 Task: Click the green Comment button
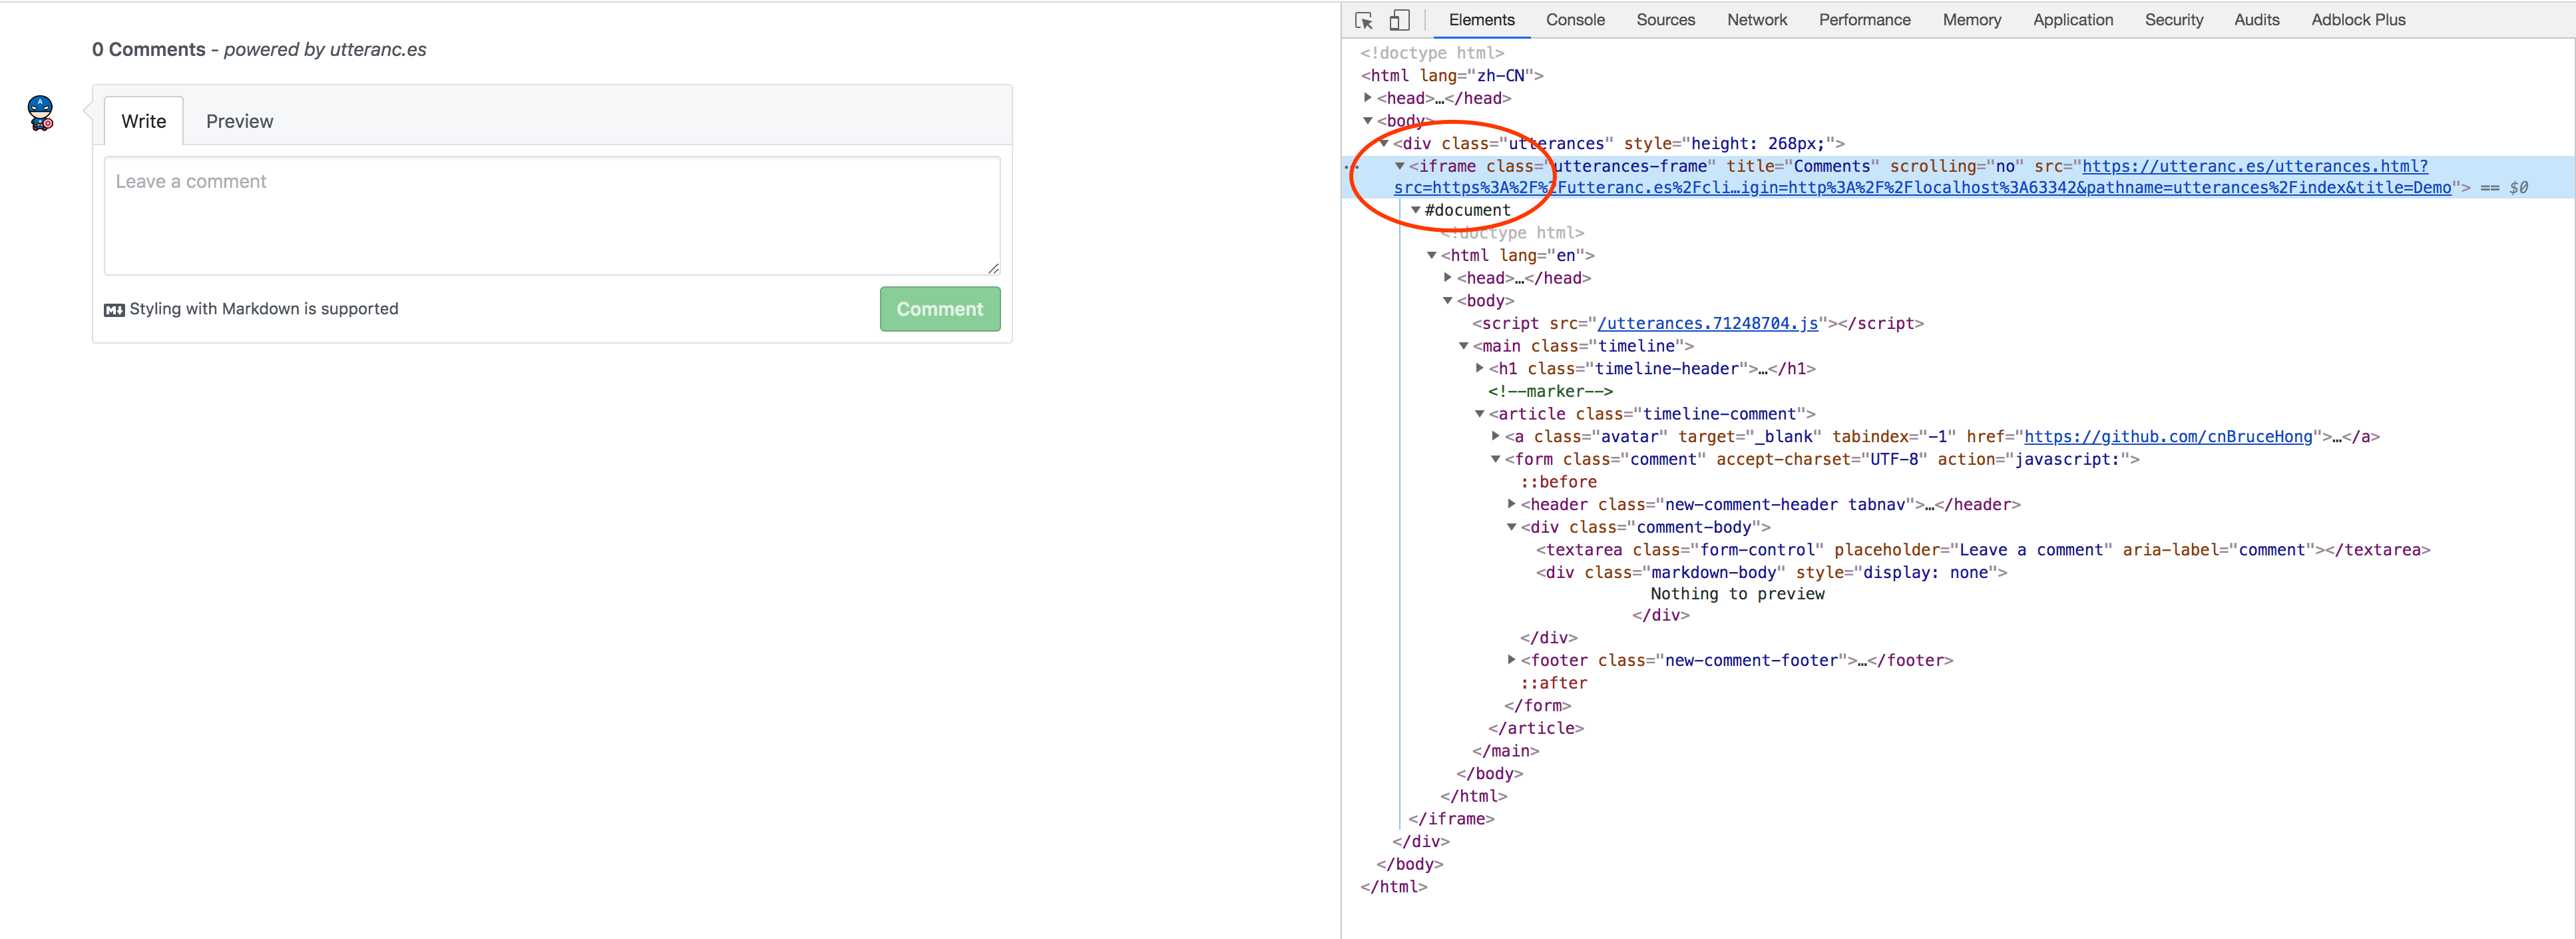[939, 309]
